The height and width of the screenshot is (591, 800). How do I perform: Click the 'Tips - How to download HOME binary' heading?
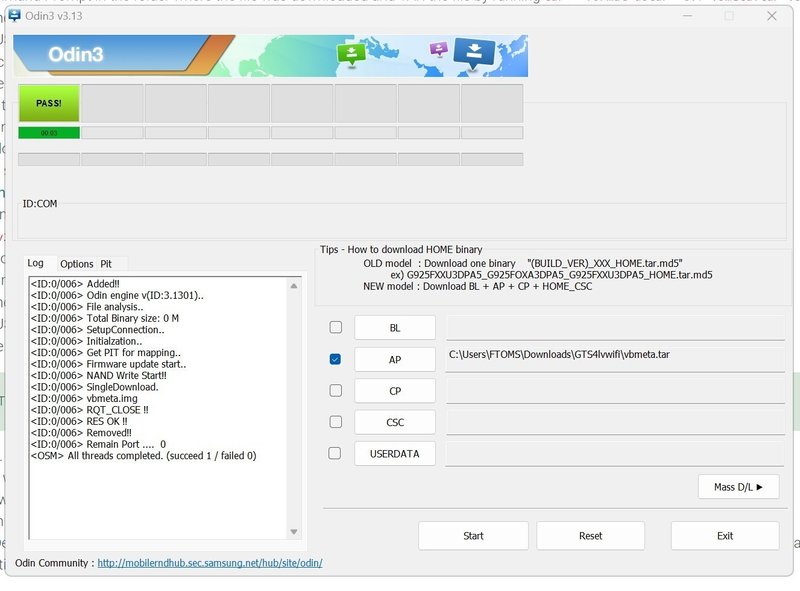401,249
